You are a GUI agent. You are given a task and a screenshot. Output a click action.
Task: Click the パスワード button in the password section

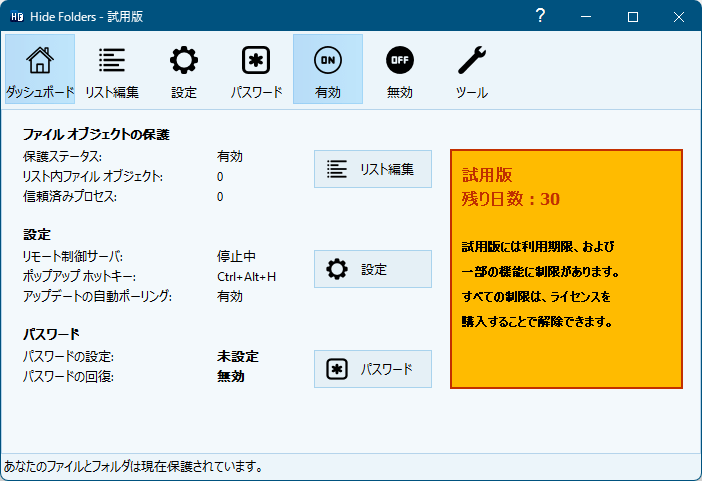pyautogui.click(x=373, y=369)
